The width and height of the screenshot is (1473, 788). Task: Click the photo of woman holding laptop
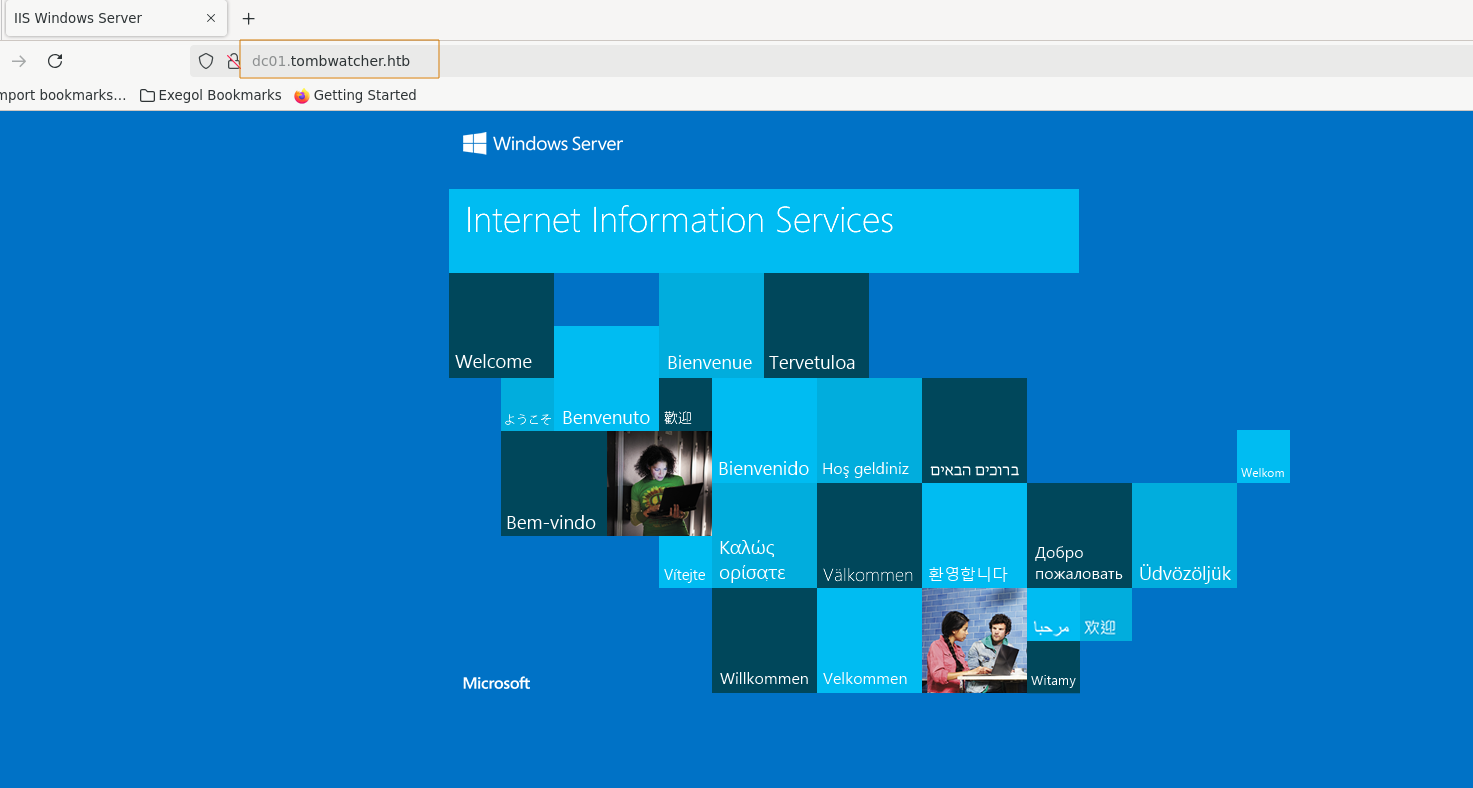(659, 483)
